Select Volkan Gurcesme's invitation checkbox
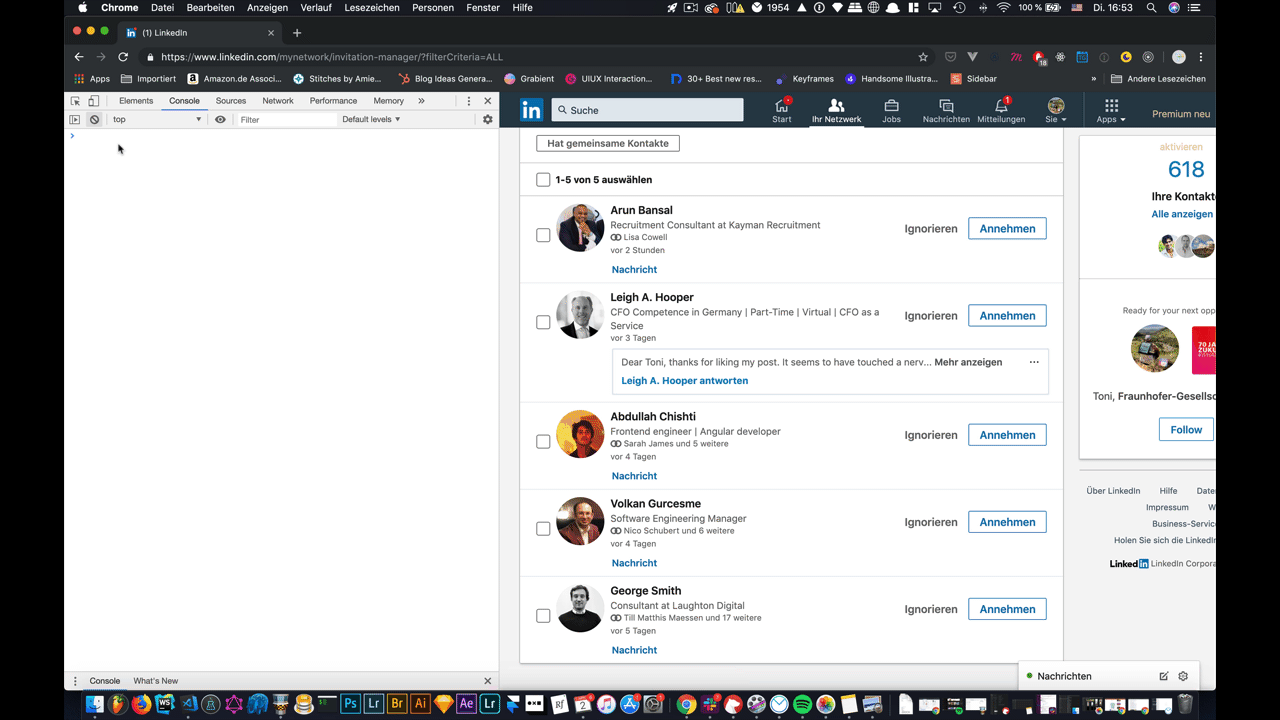 click(543, 528)
